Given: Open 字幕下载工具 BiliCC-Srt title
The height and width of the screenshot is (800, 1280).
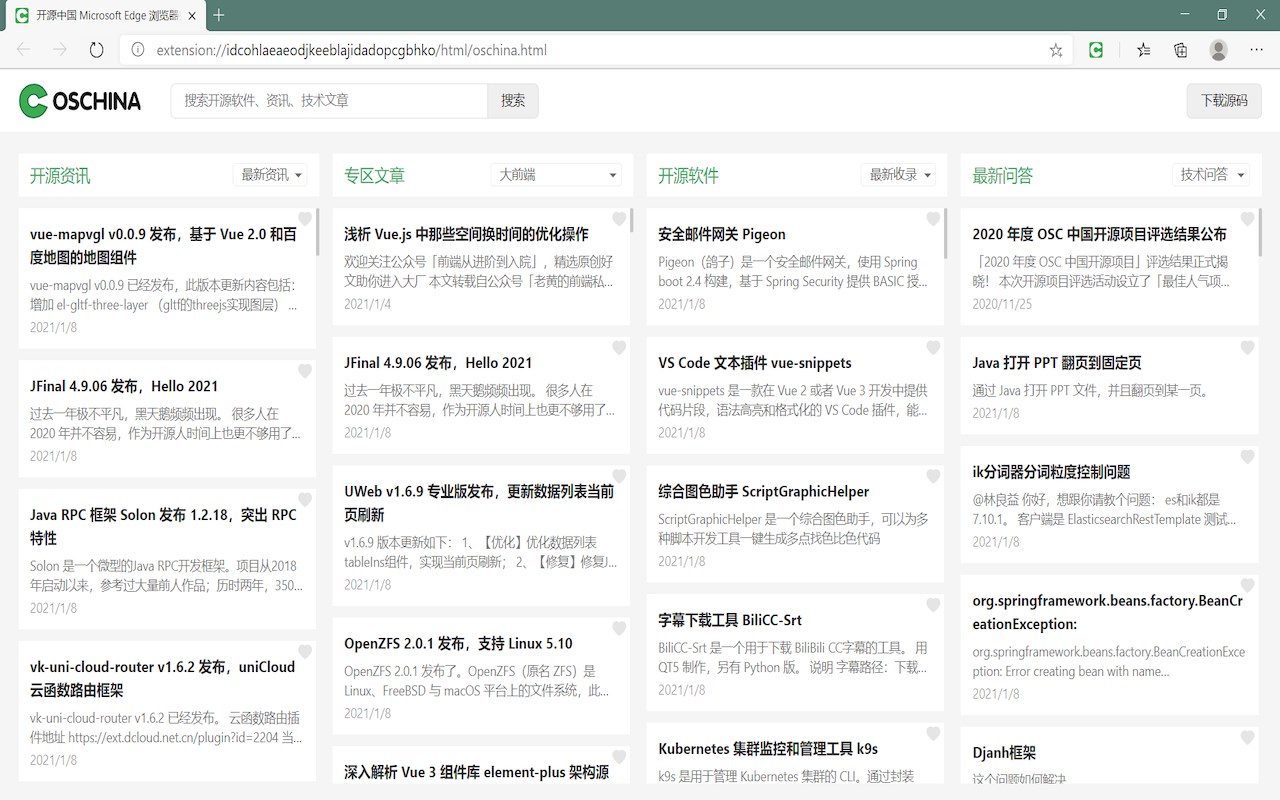Looking at the screenshot, I should [x=730, y=620].
